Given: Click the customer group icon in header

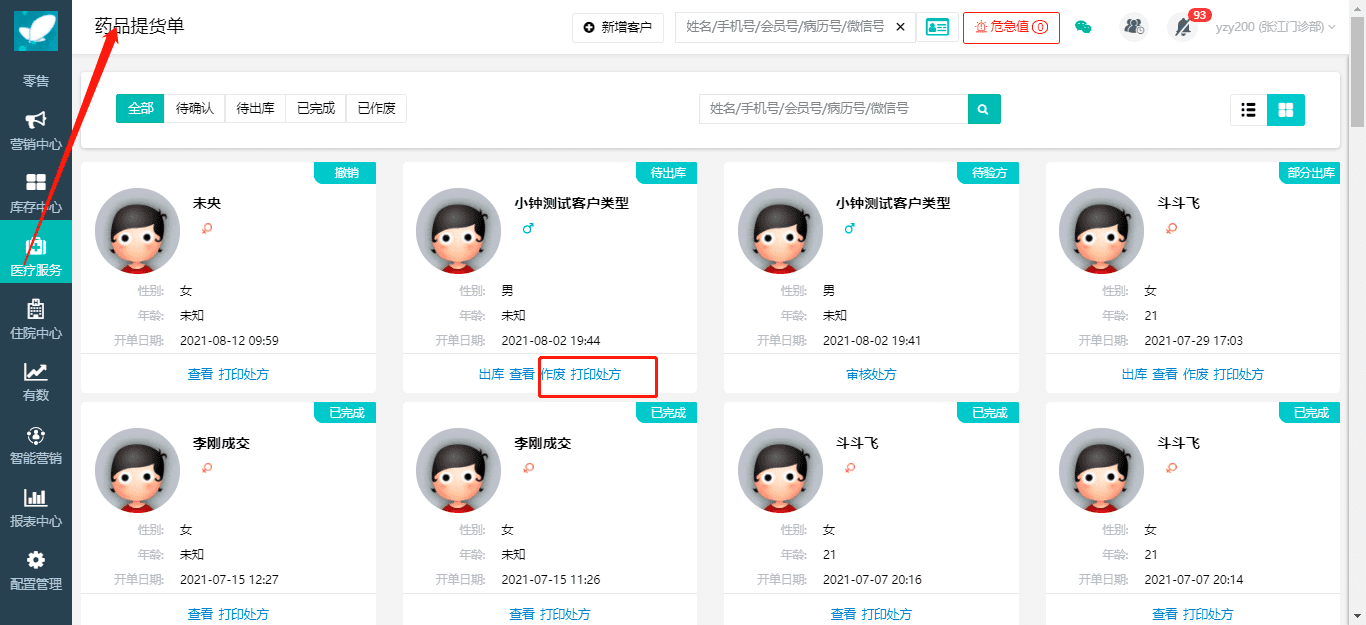Looking at the screenshot, I should point(1134,27).
